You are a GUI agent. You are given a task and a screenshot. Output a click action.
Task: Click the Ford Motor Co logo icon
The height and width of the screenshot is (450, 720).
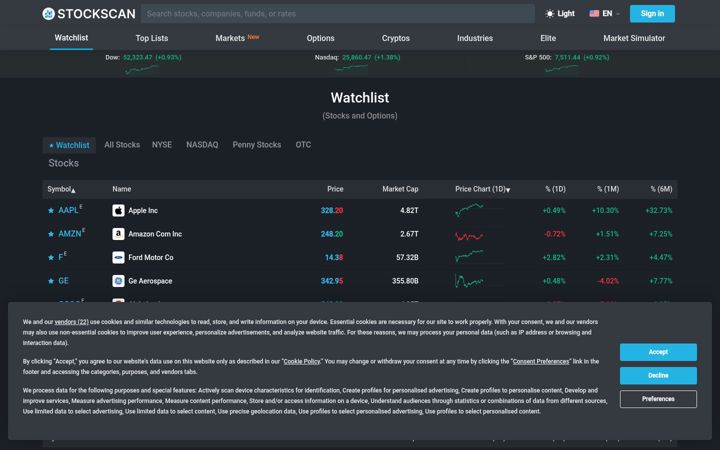(118, 257)
